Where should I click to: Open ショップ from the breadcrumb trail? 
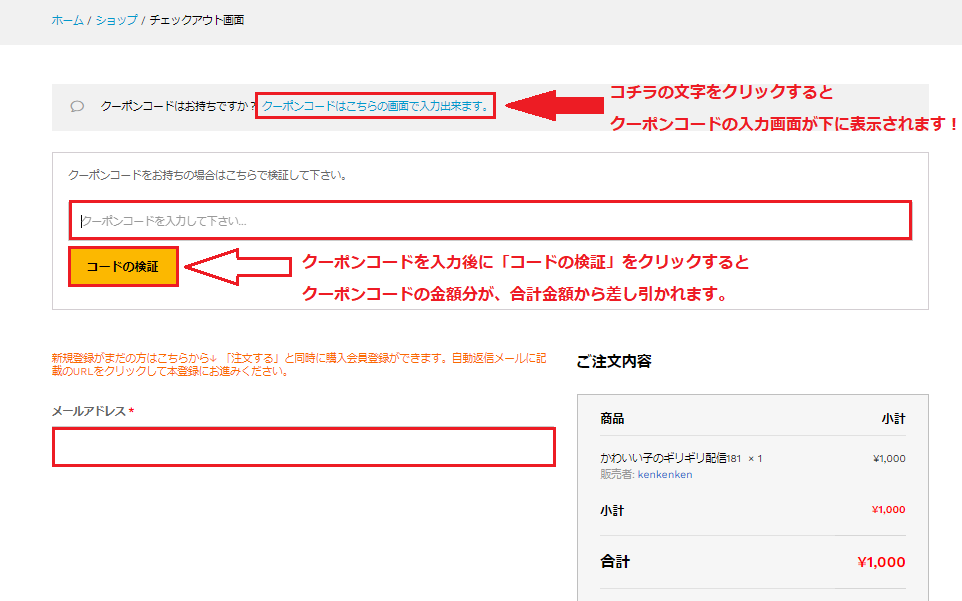(x=116, y=20)
